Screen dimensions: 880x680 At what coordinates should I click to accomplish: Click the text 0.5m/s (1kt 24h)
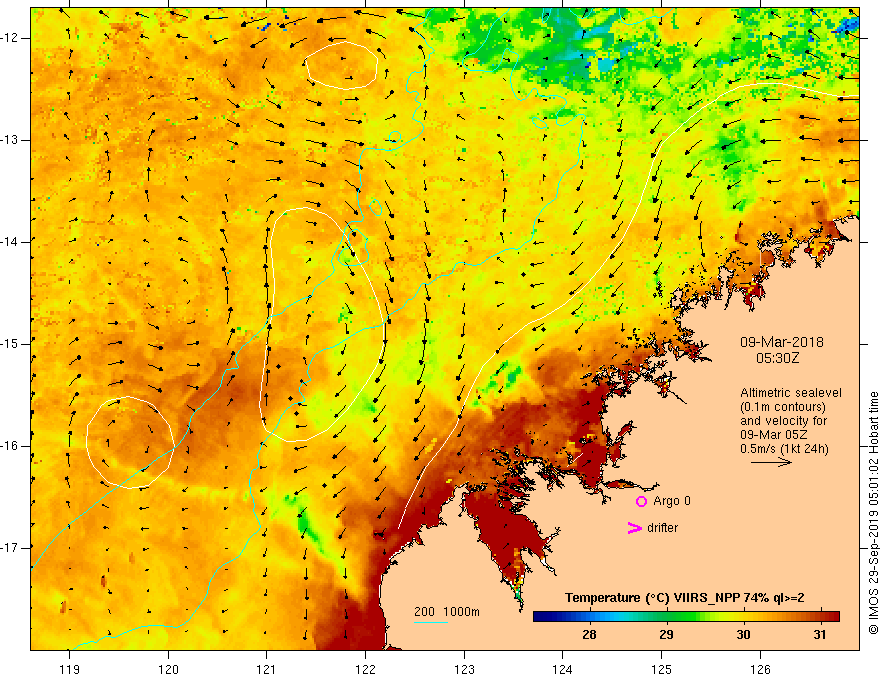pos(784,449)
